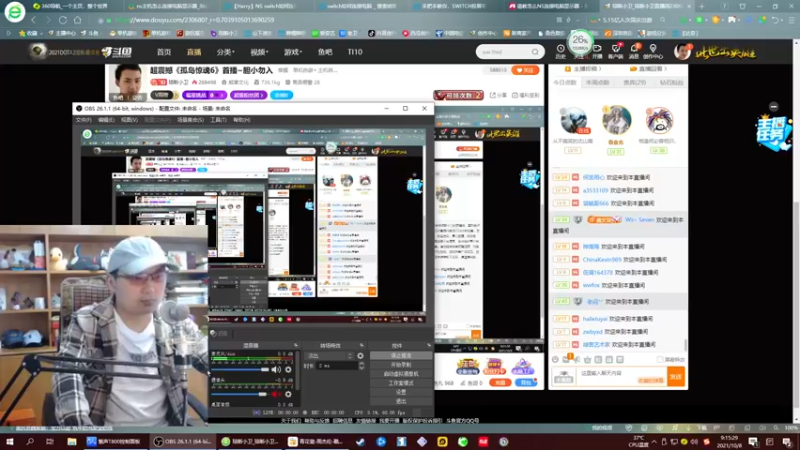800x450 pixels.
Task: Open the OBS Tools menu
Action: [x=218, y=120]
